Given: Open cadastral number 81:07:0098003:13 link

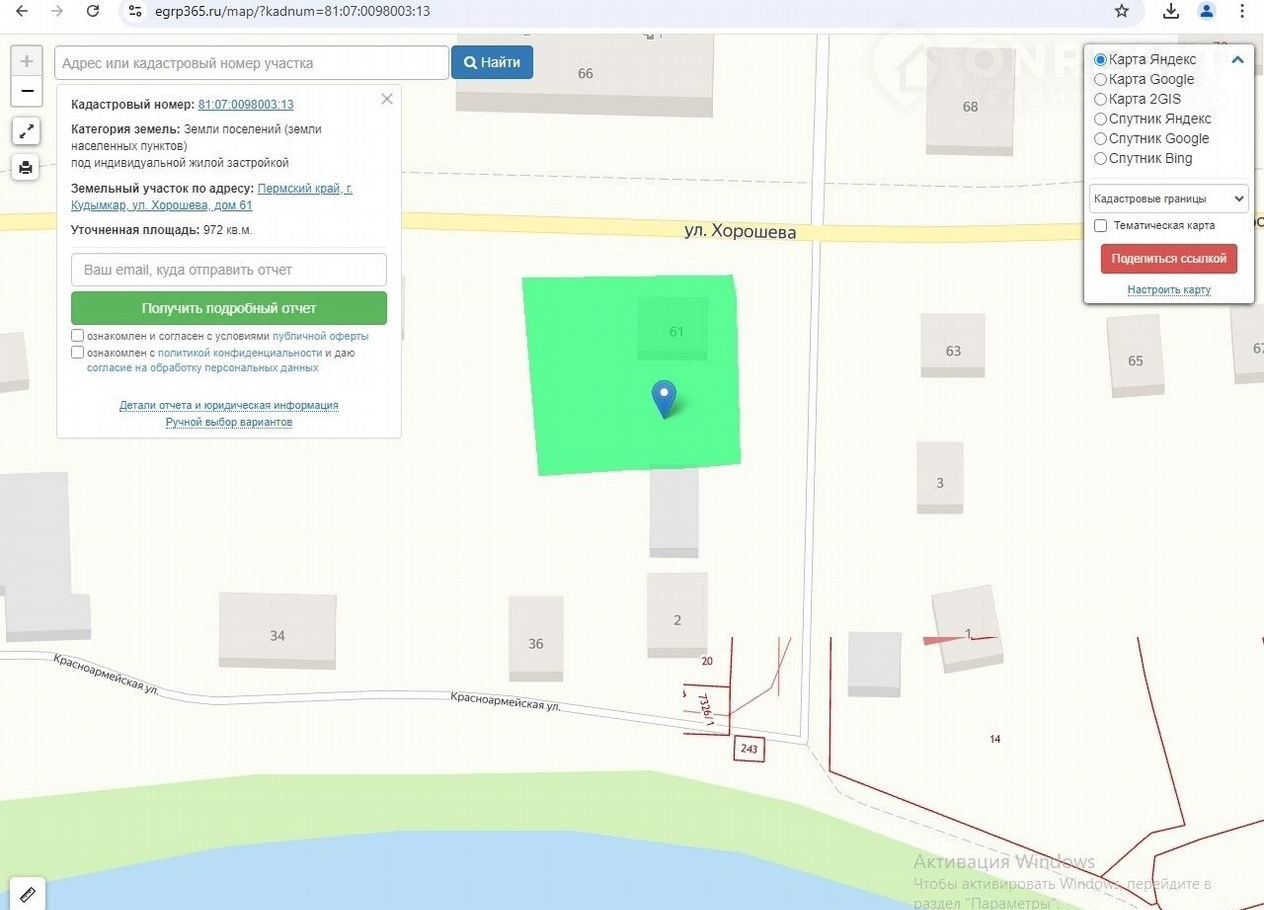Looking at the screenshot, I should point(245,104).
